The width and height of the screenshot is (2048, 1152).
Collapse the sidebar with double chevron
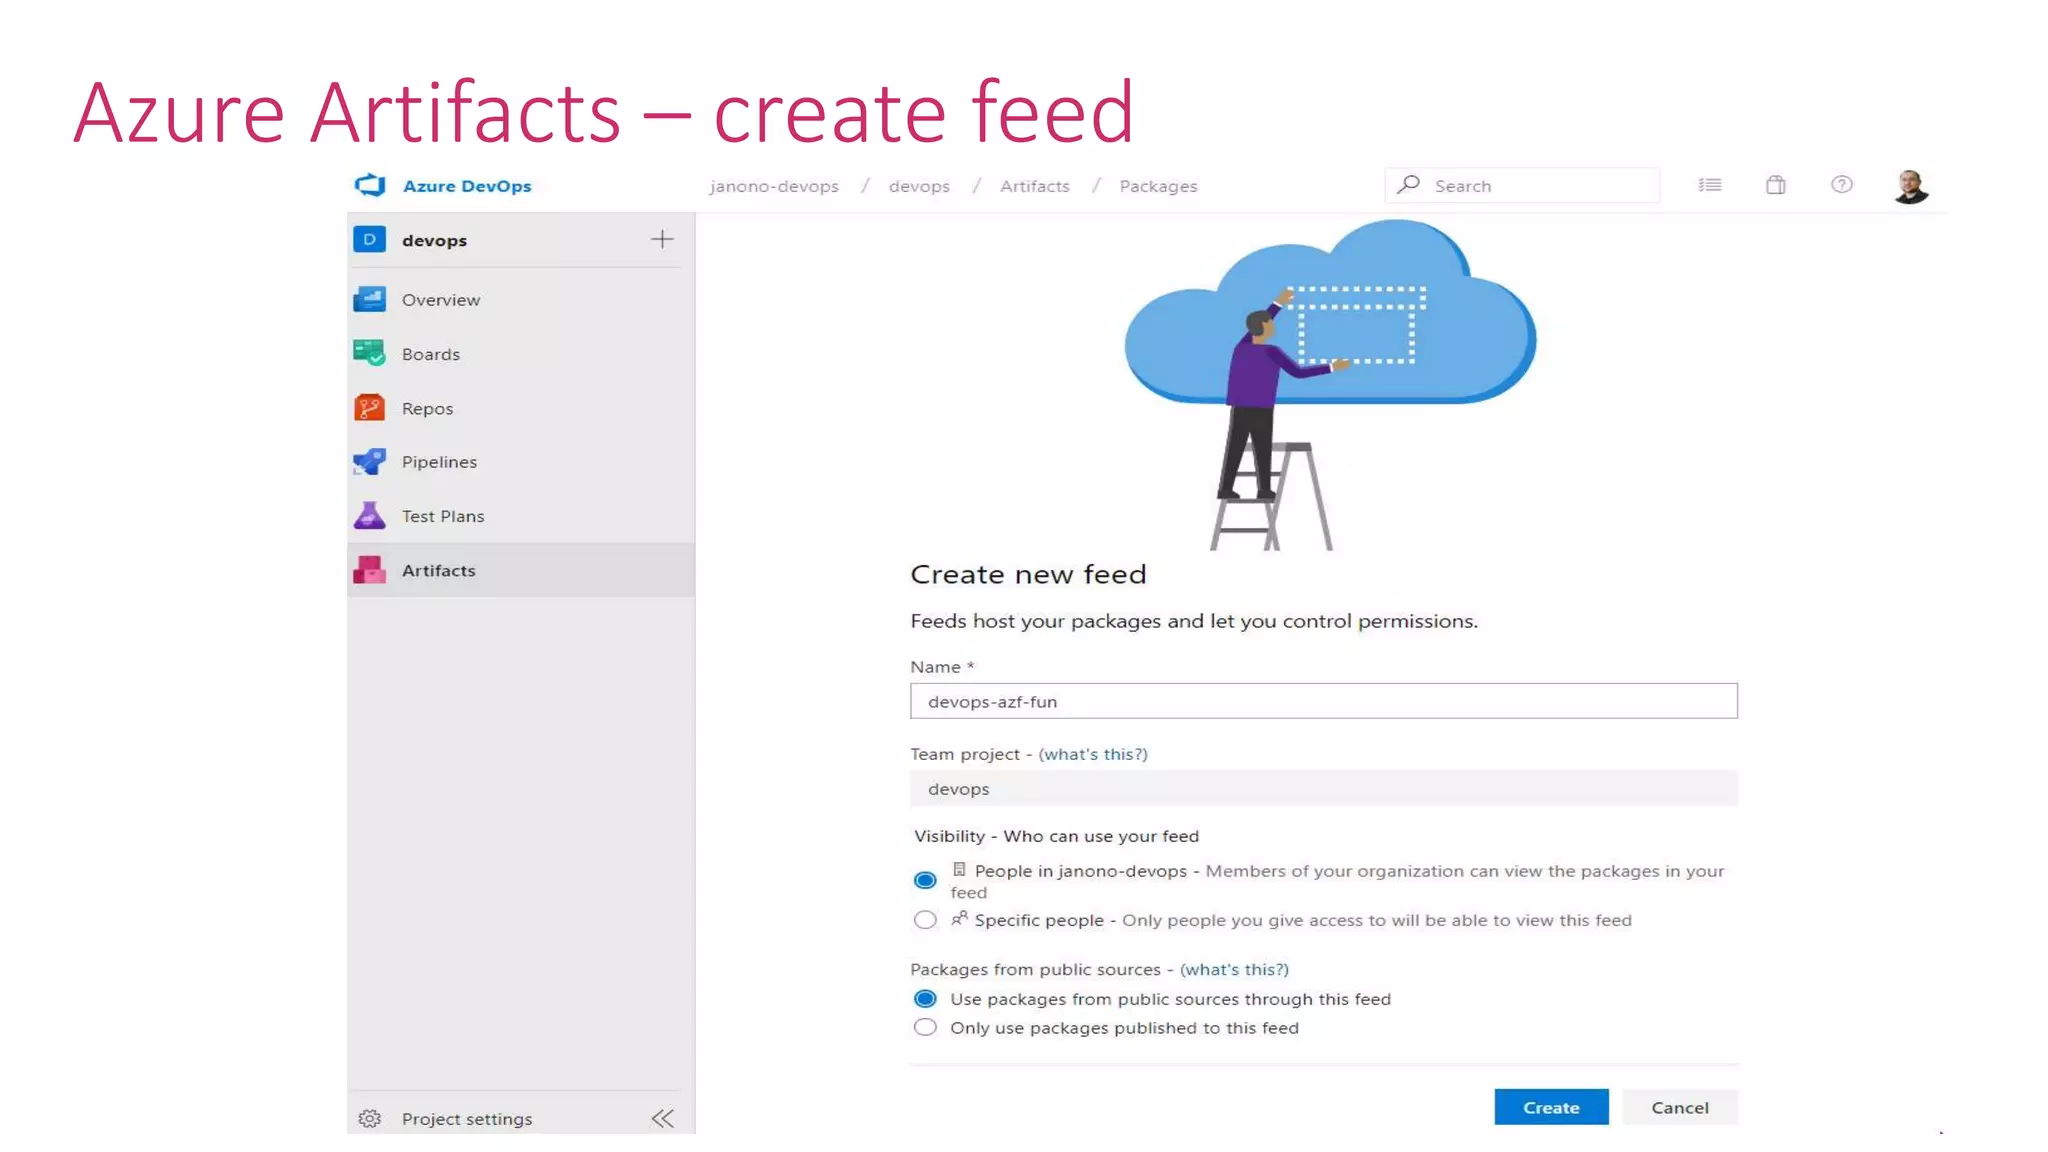662,1118
